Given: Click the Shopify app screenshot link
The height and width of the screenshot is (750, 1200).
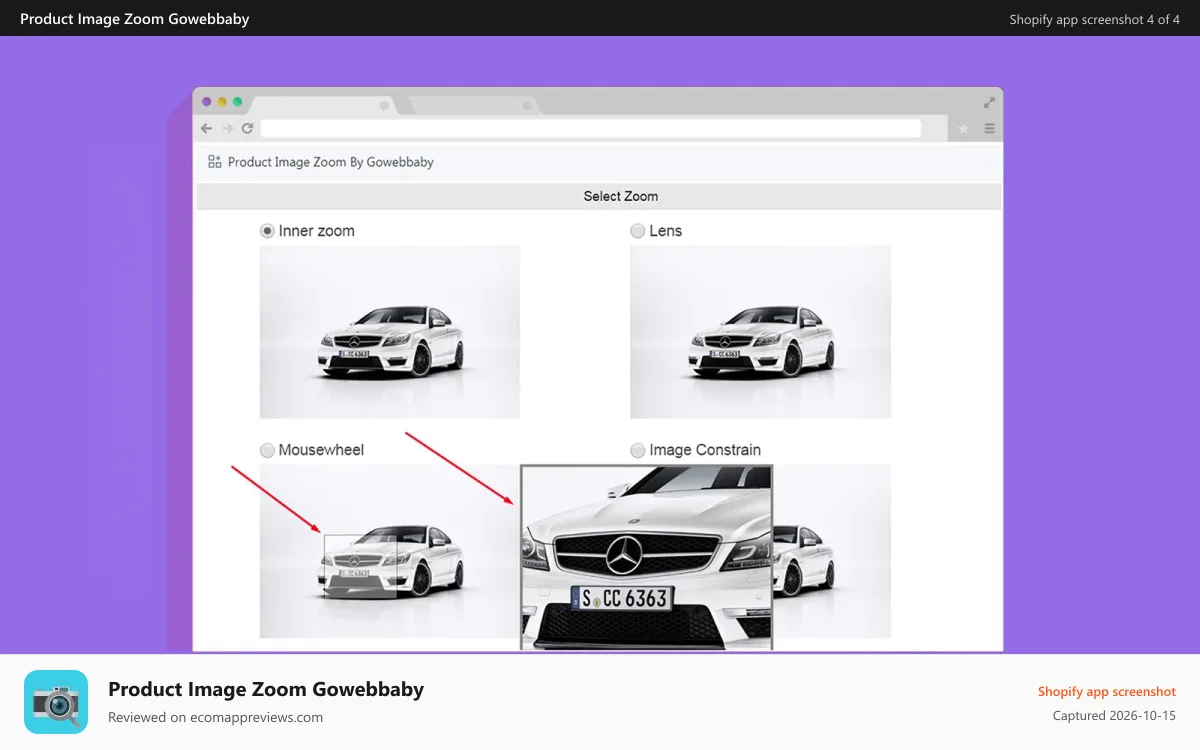Looking at the screenshot, I should click(x=1107, y=692).
